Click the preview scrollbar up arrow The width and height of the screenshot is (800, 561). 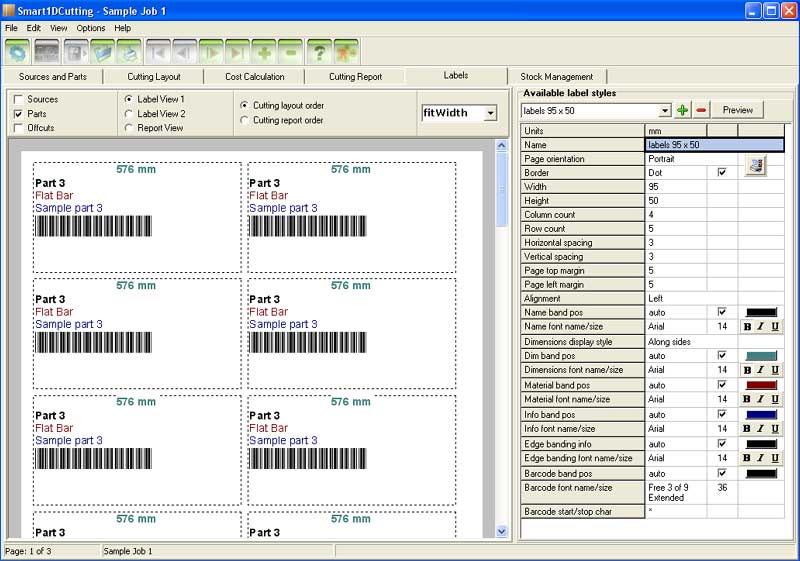501,145
